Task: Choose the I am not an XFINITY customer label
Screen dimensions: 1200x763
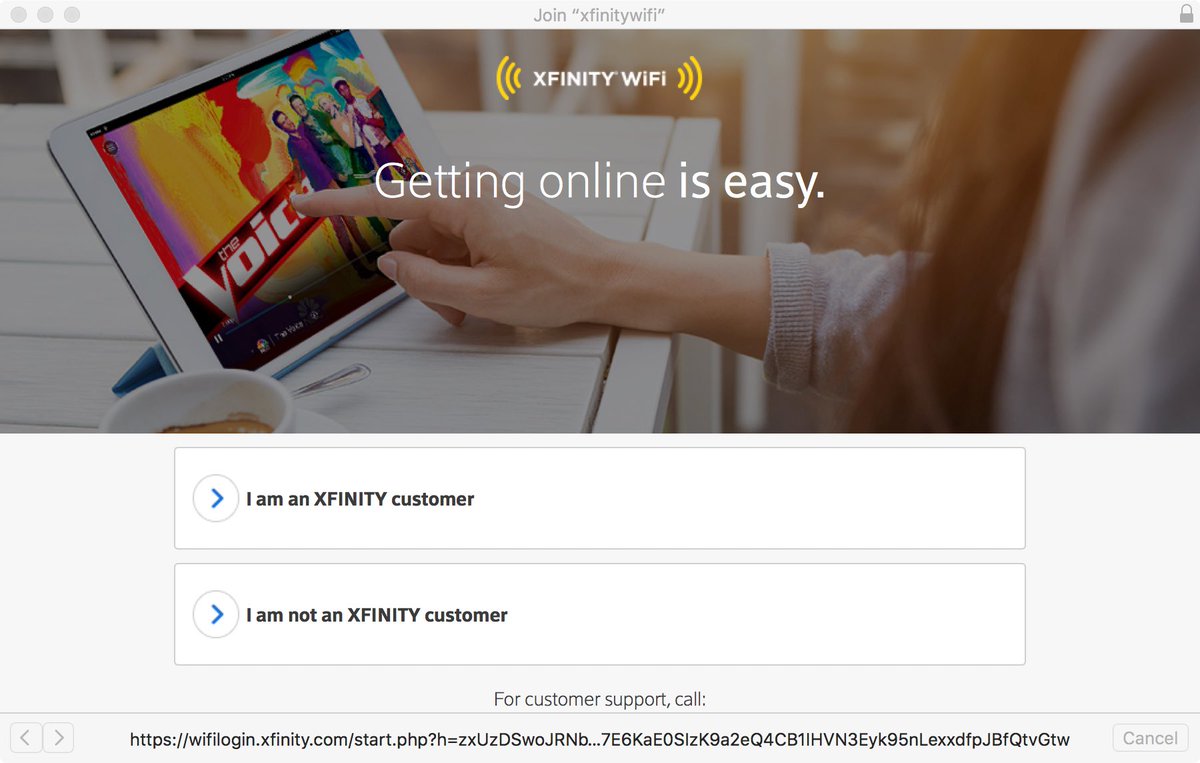Action: (x=377, y=615)
